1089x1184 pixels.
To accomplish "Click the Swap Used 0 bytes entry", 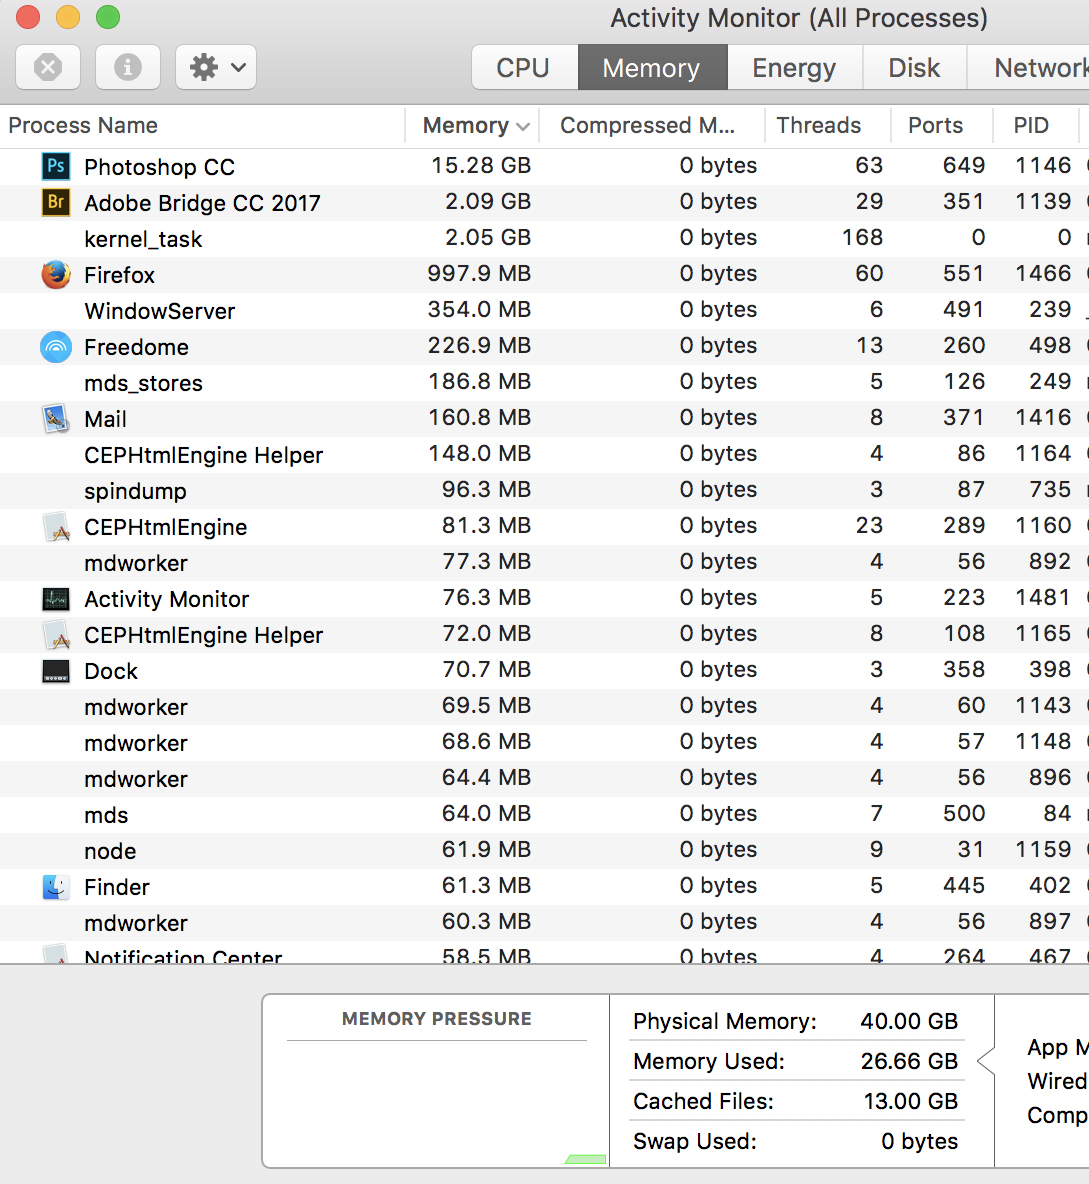I will pyautogui.click(x=795, y=1141).
